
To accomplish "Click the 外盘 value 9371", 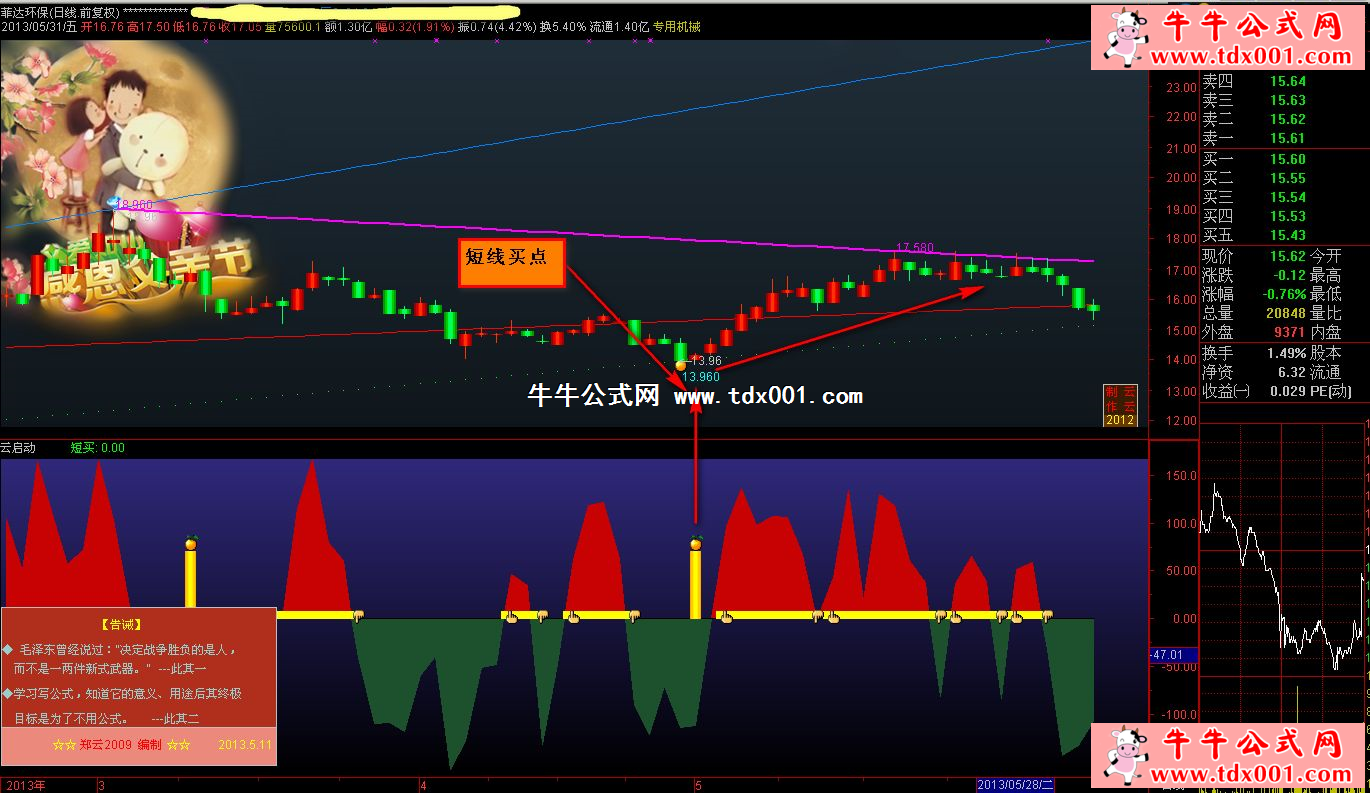I will click(x=1289, y=332).
